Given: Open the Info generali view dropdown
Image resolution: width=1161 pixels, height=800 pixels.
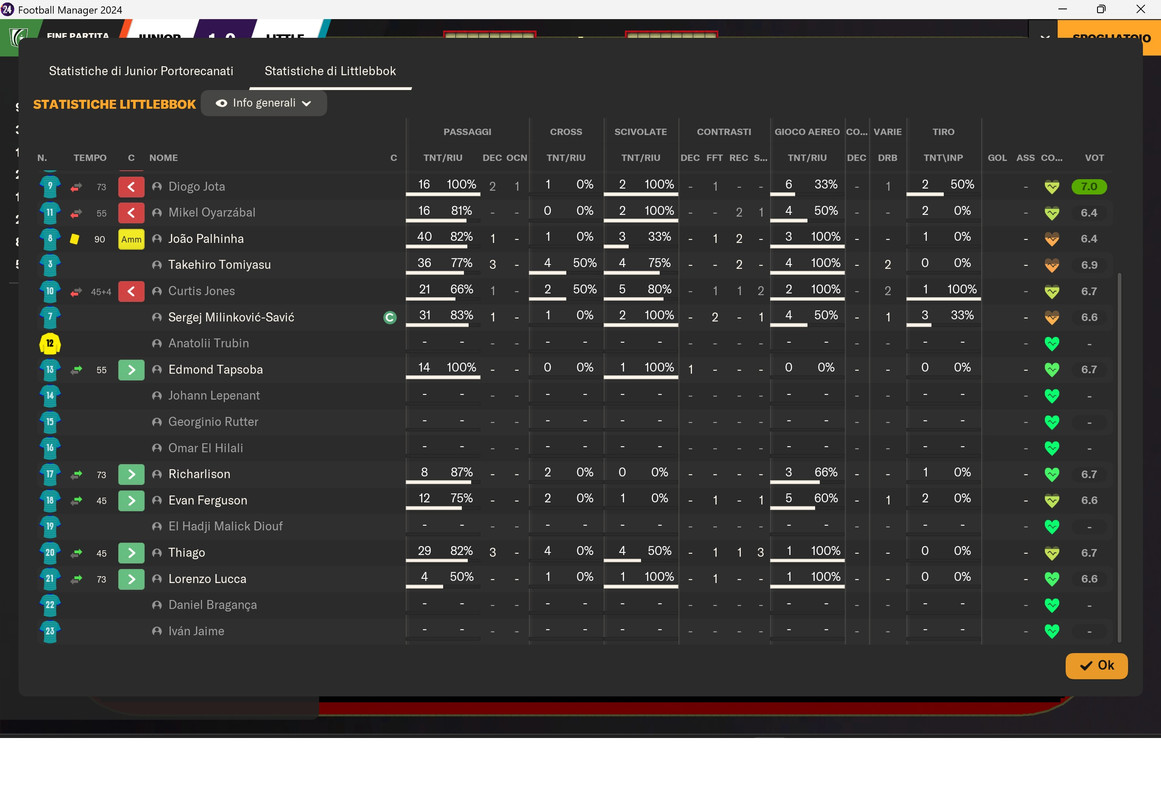Looking at the screenshot, I should 264,103.
